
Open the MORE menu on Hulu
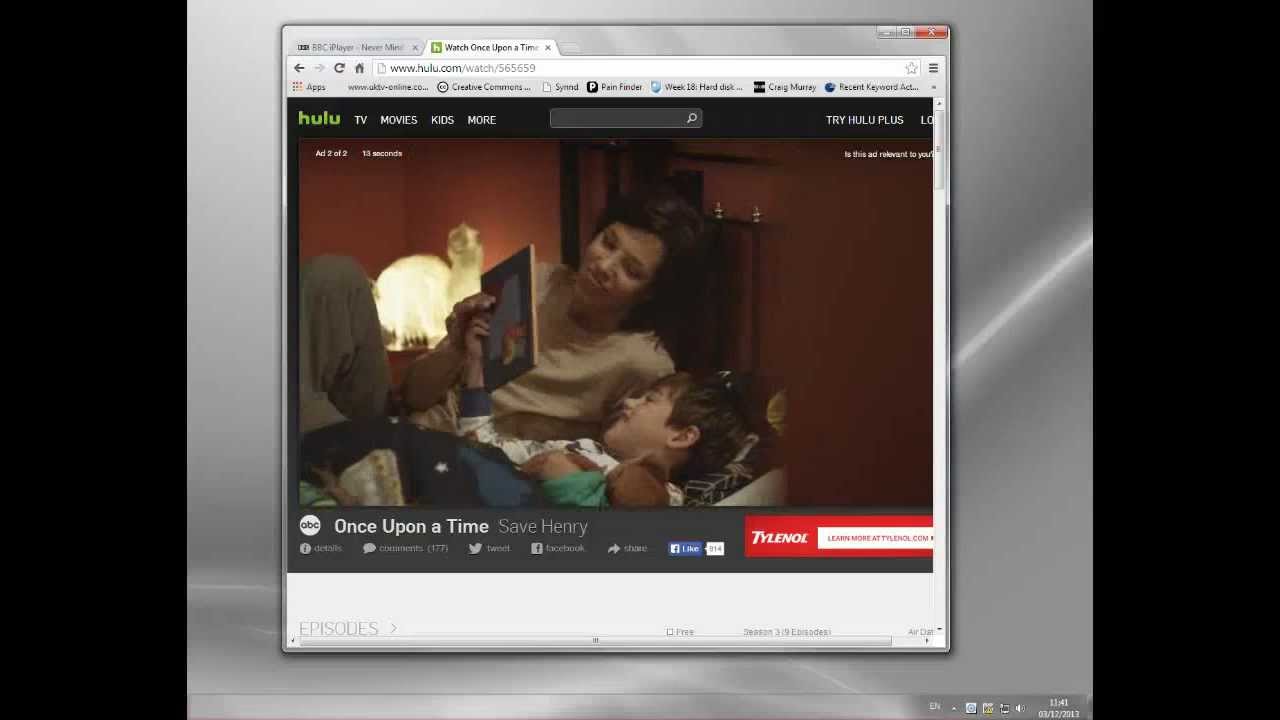(481, 120)
